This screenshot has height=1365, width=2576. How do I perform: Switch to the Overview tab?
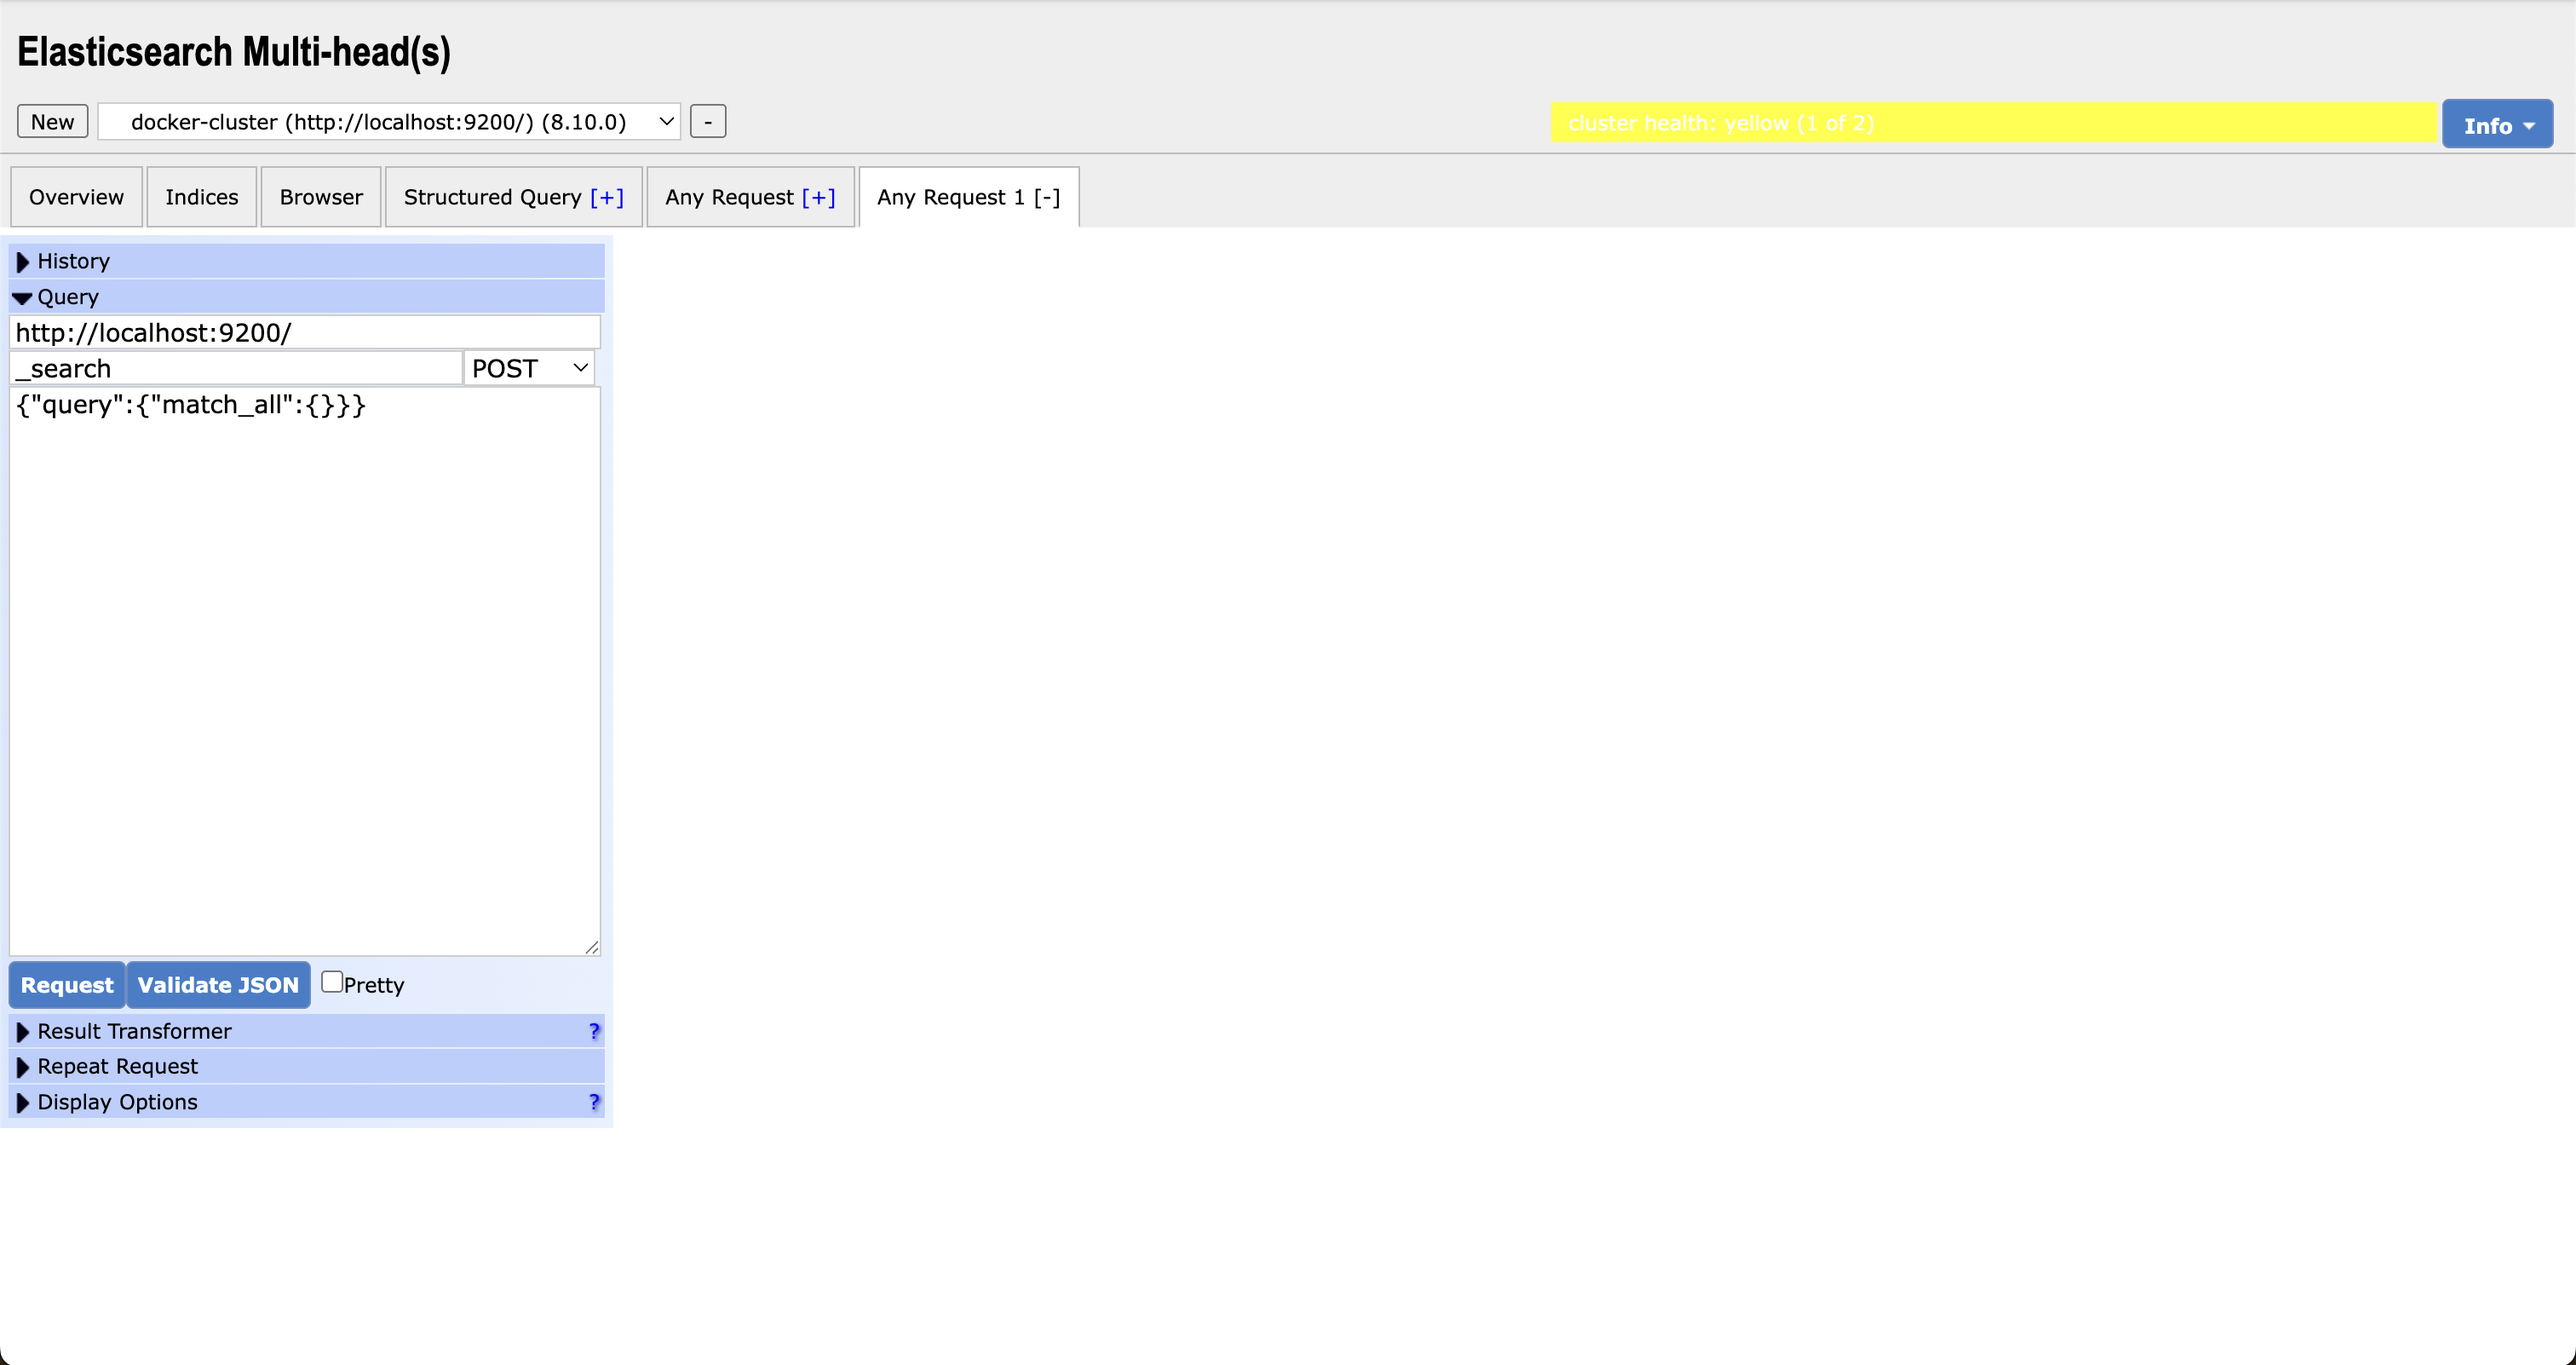click(76, 197)
